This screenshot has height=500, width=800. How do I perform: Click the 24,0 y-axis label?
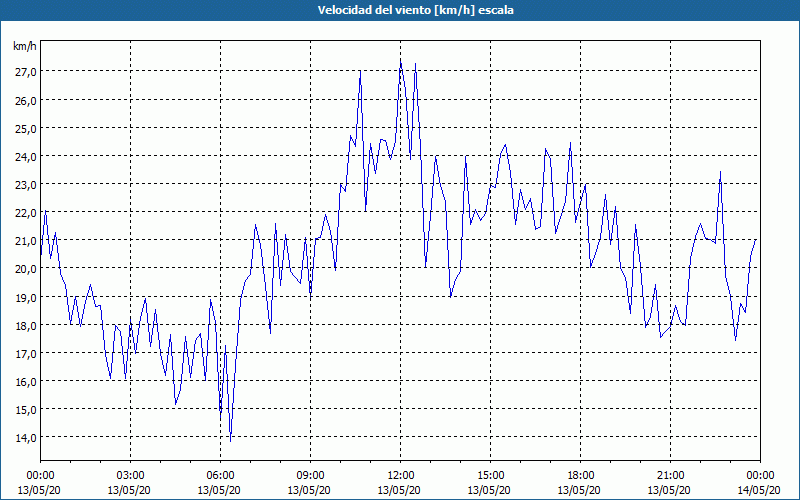tap(25, 157)
